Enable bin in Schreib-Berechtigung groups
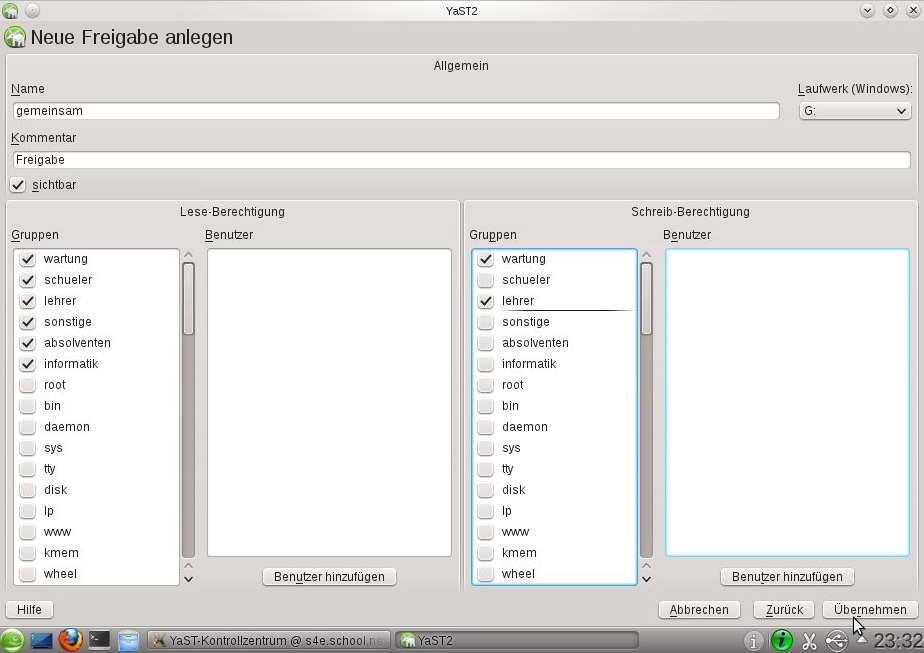The height and width of the screenshot is (653, 924). 485,406
